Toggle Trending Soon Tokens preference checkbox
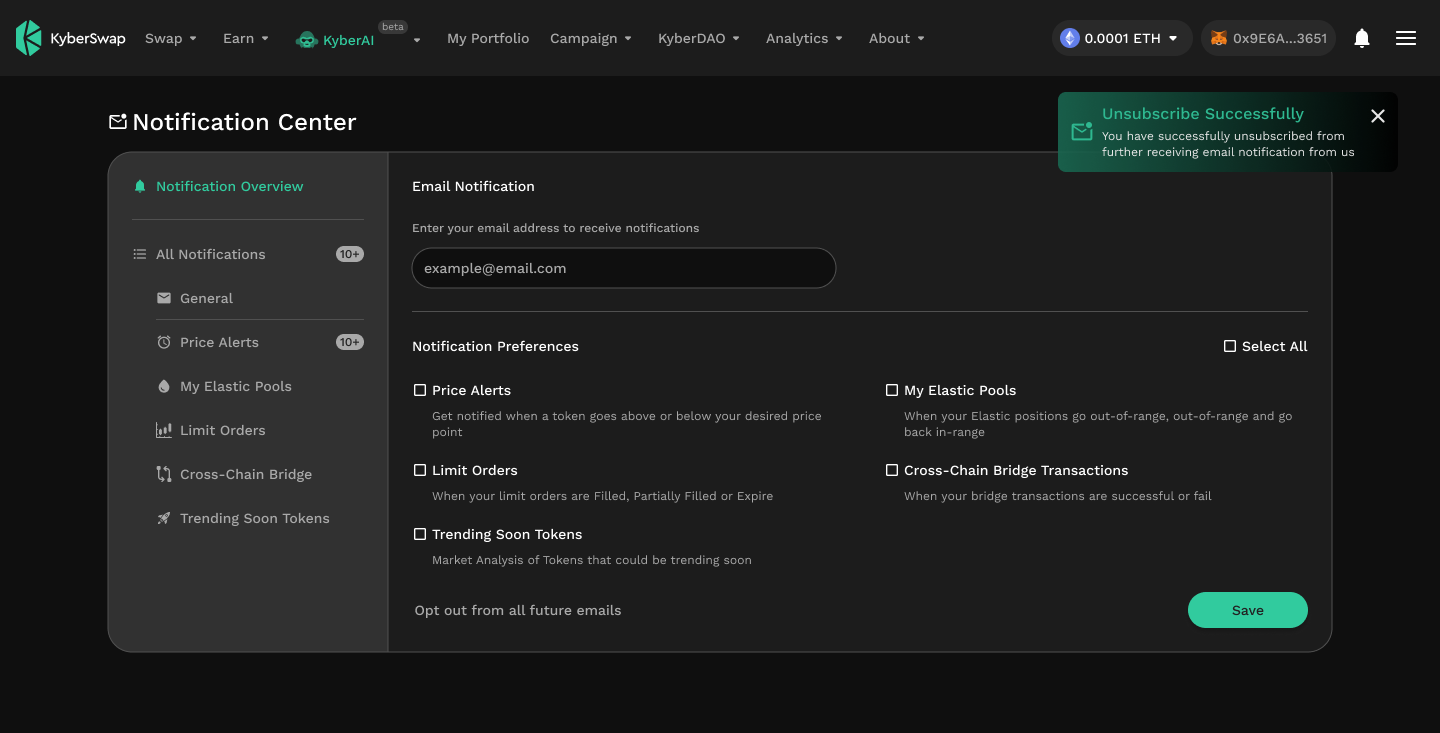This screenshot has height=733, width=1440. tap(420, 534)
